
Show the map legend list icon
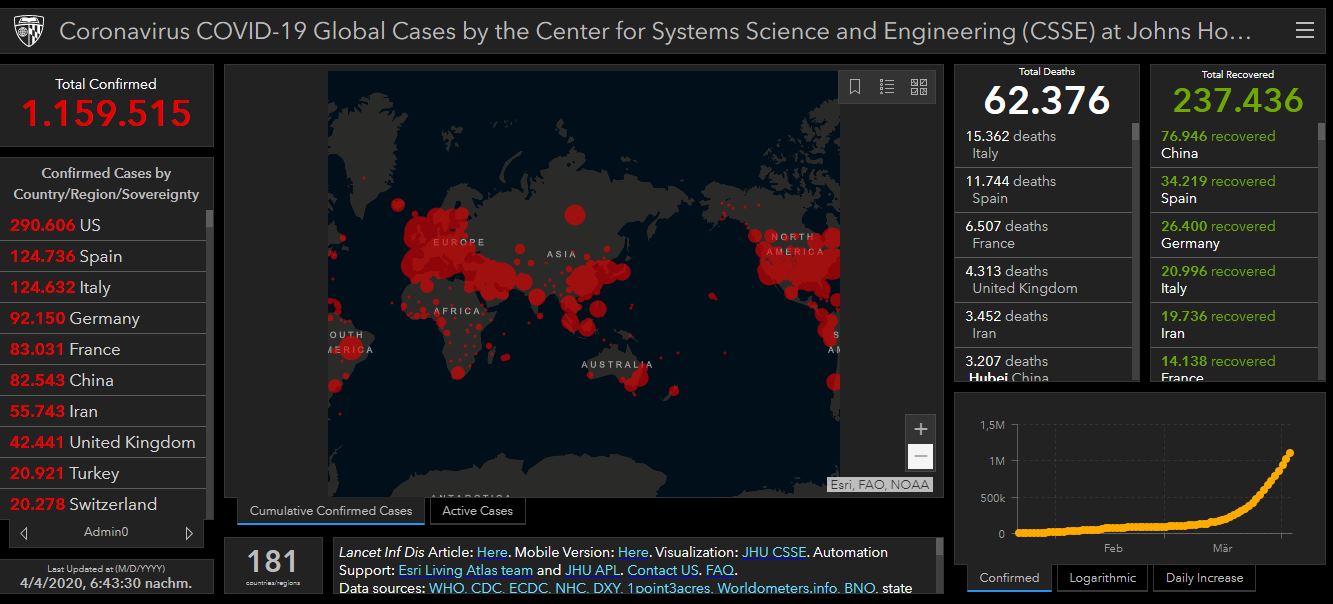(x=887, y=87)
